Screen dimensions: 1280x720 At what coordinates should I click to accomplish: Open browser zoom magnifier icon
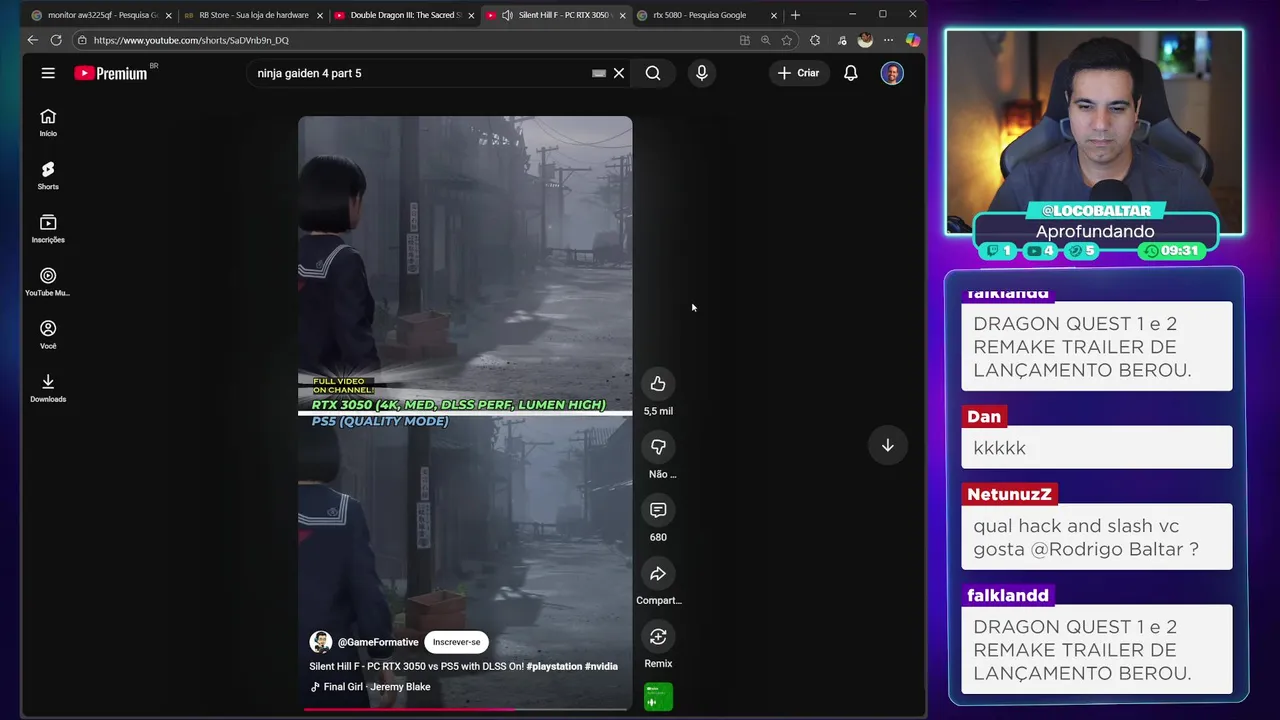coord(766,40)
